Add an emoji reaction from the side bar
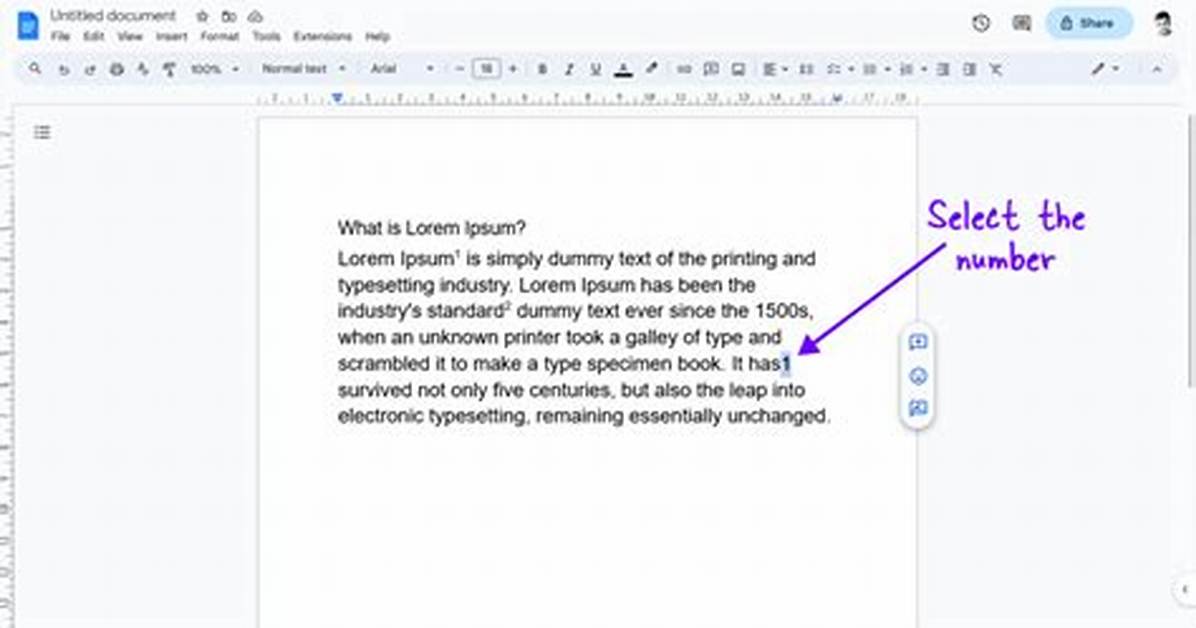 [918, 375]
